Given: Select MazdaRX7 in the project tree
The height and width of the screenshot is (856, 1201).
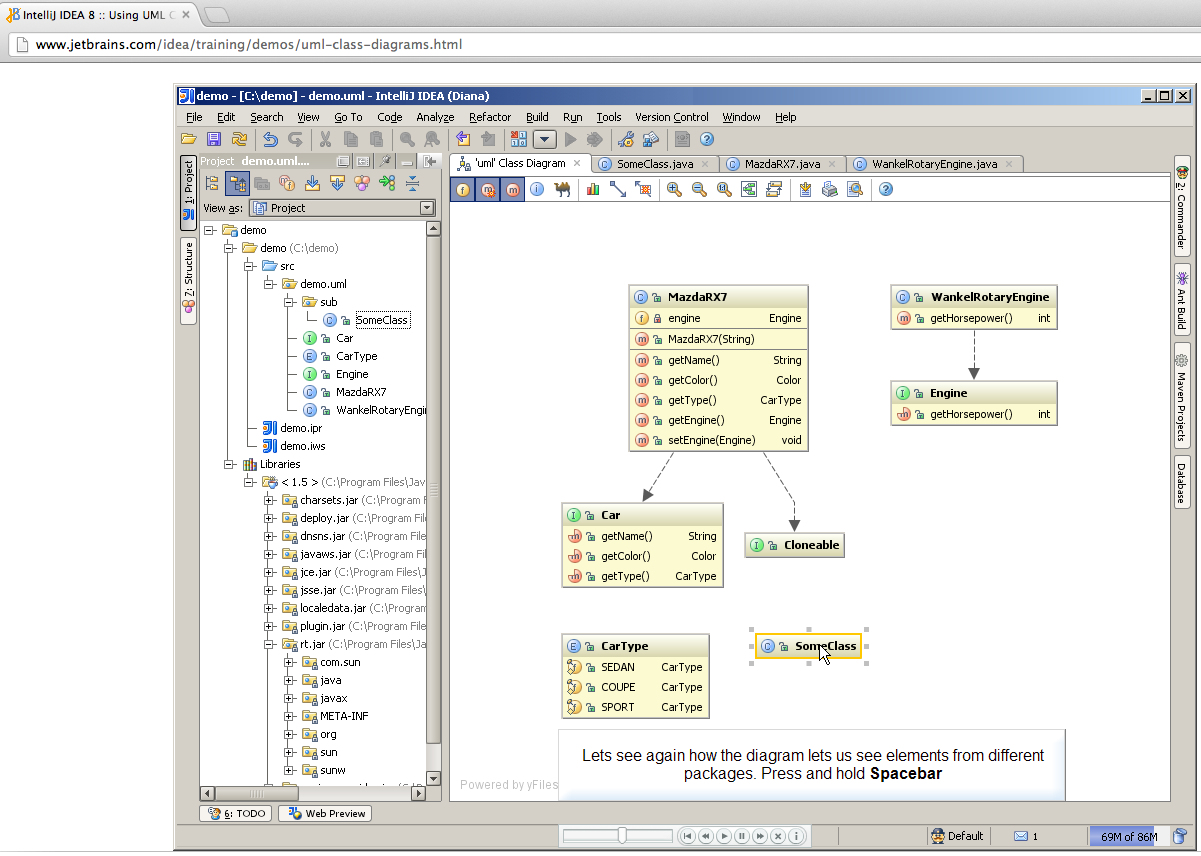Looking at the screenshot, I should coord(361,392).
